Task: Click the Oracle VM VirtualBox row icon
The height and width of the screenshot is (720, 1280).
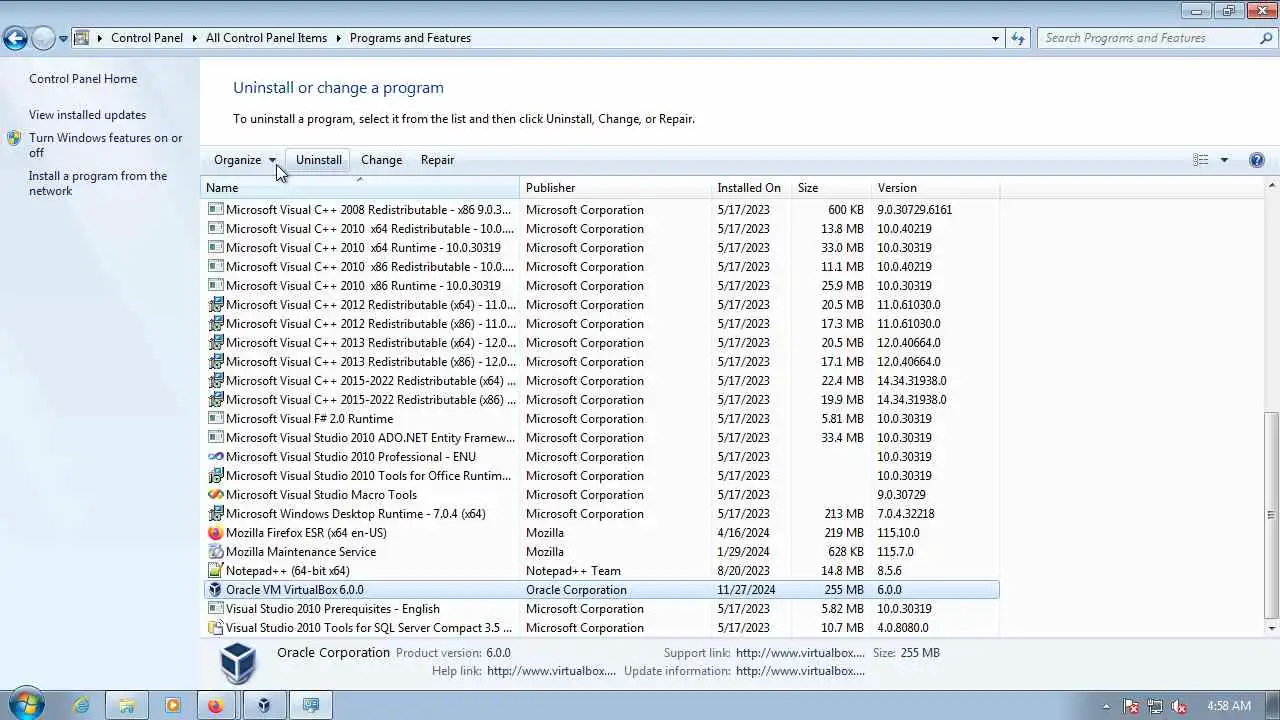Action: pyautogui.click(x=215, y=590)
